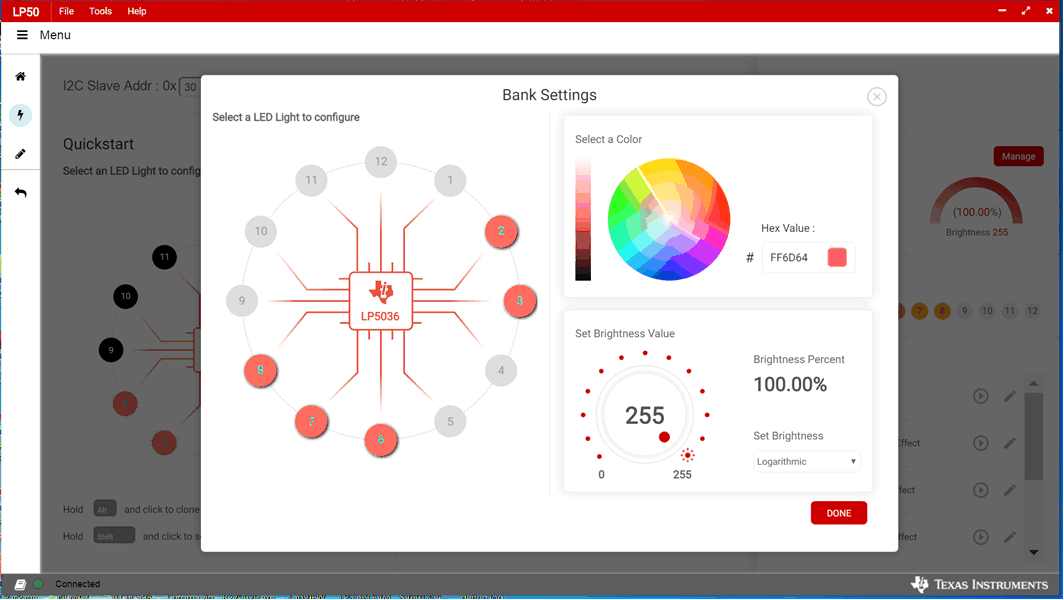Viewport: 1064px width, 600px height.
Task: Click the Hex Value input field
Action: (x=794, y=258)
